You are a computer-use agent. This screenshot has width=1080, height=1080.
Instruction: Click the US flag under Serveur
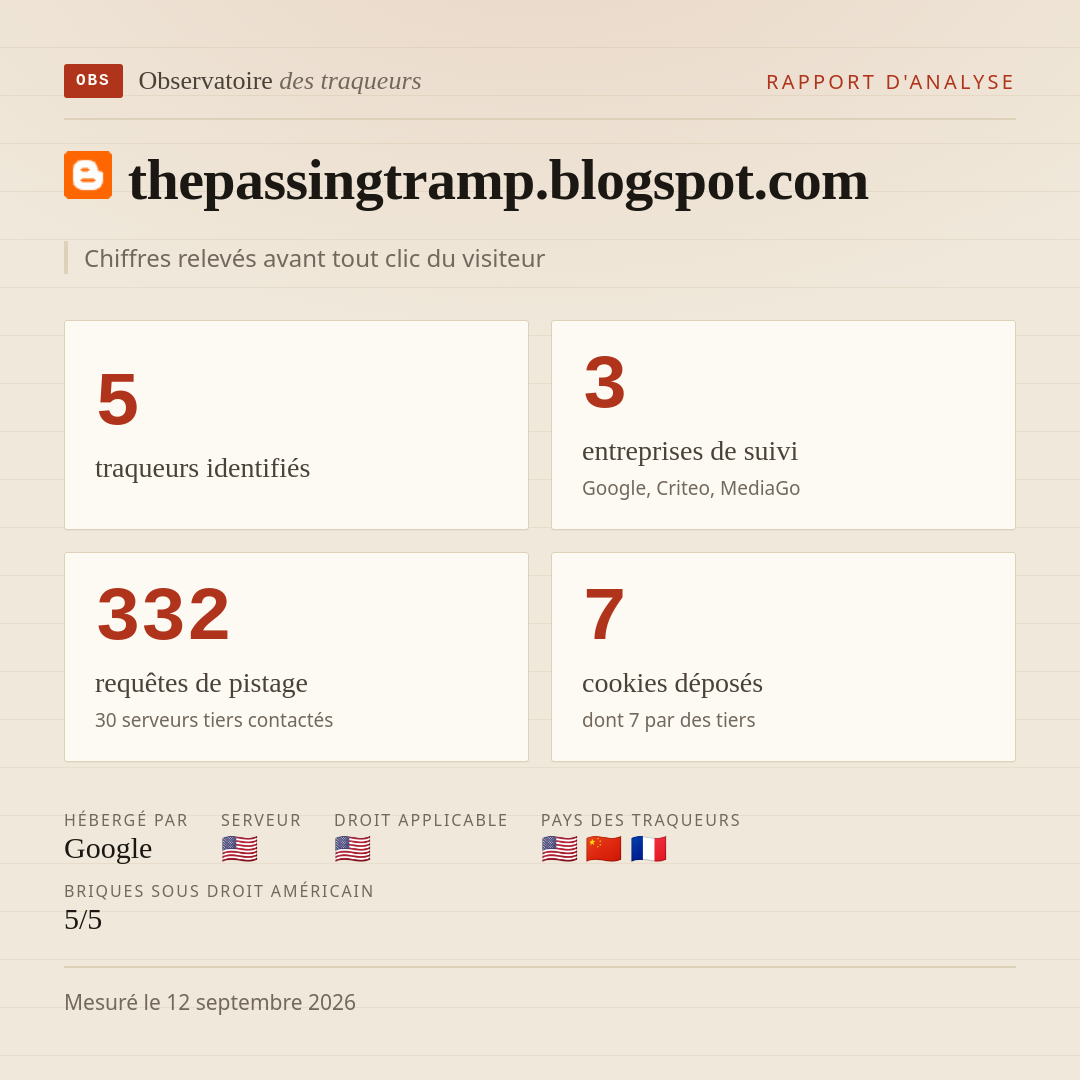(240, 849)
